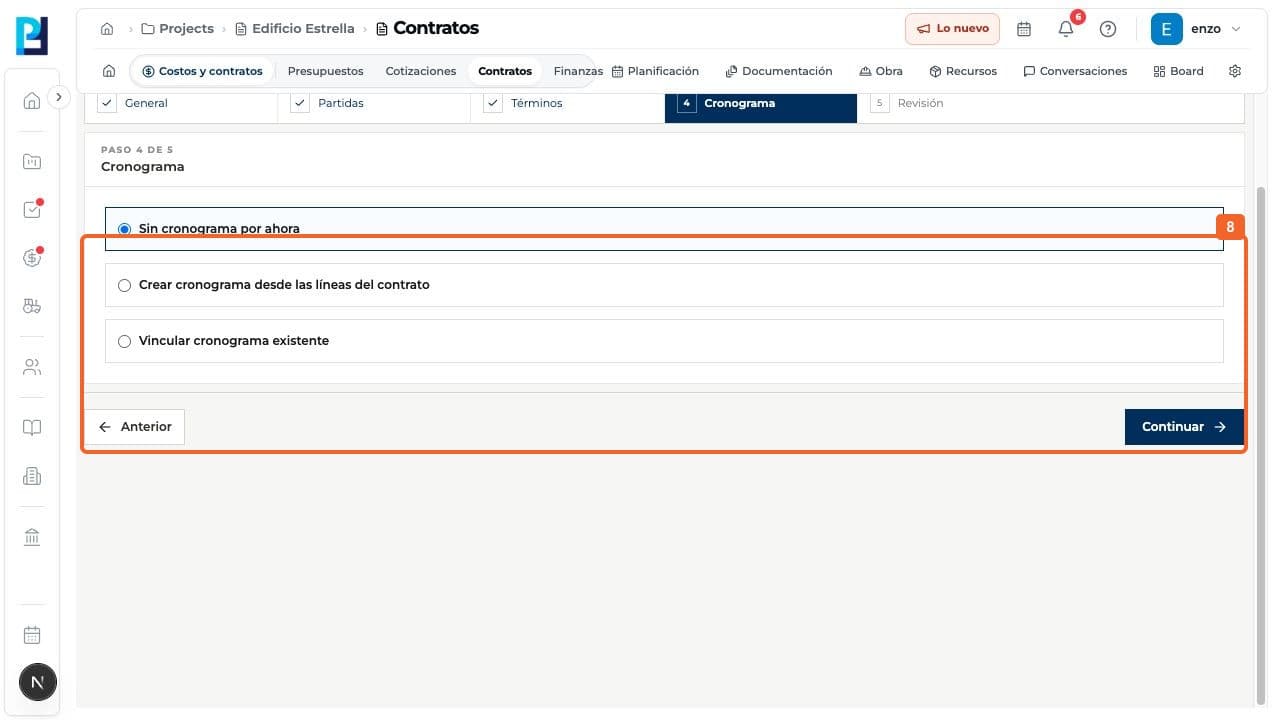The width and height of the screenshot is (1280, 720).
Task: Click the help question mark icon
Action: tap(1108, 29)
